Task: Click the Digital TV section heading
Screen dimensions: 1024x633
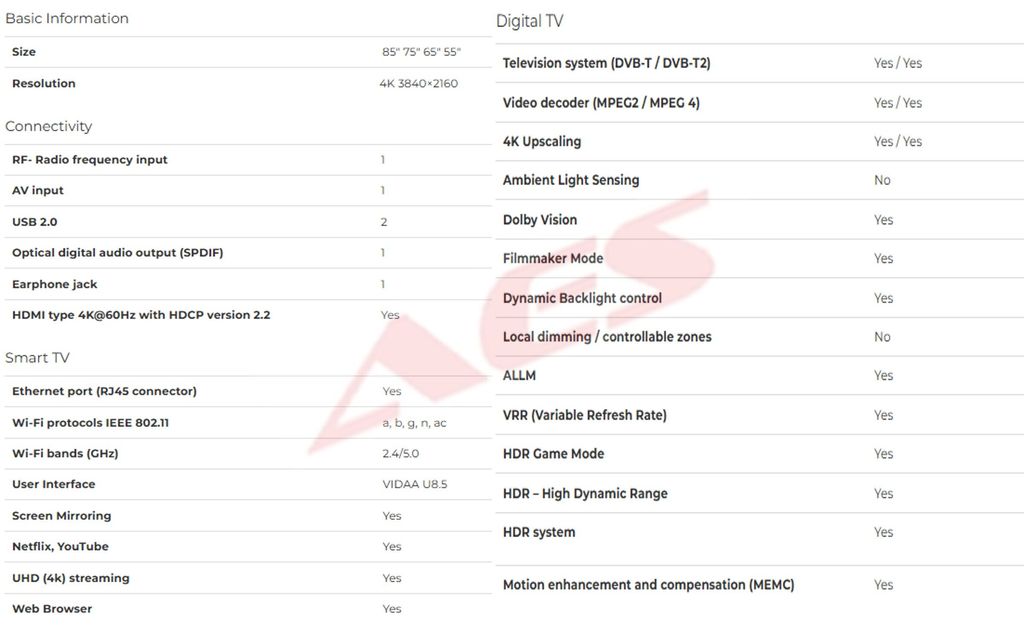Action: click(530, 21)
